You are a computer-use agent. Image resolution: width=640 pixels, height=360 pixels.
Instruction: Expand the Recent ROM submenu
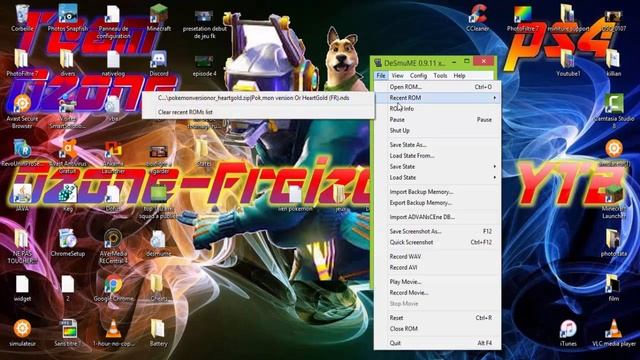tap(438, 98)
